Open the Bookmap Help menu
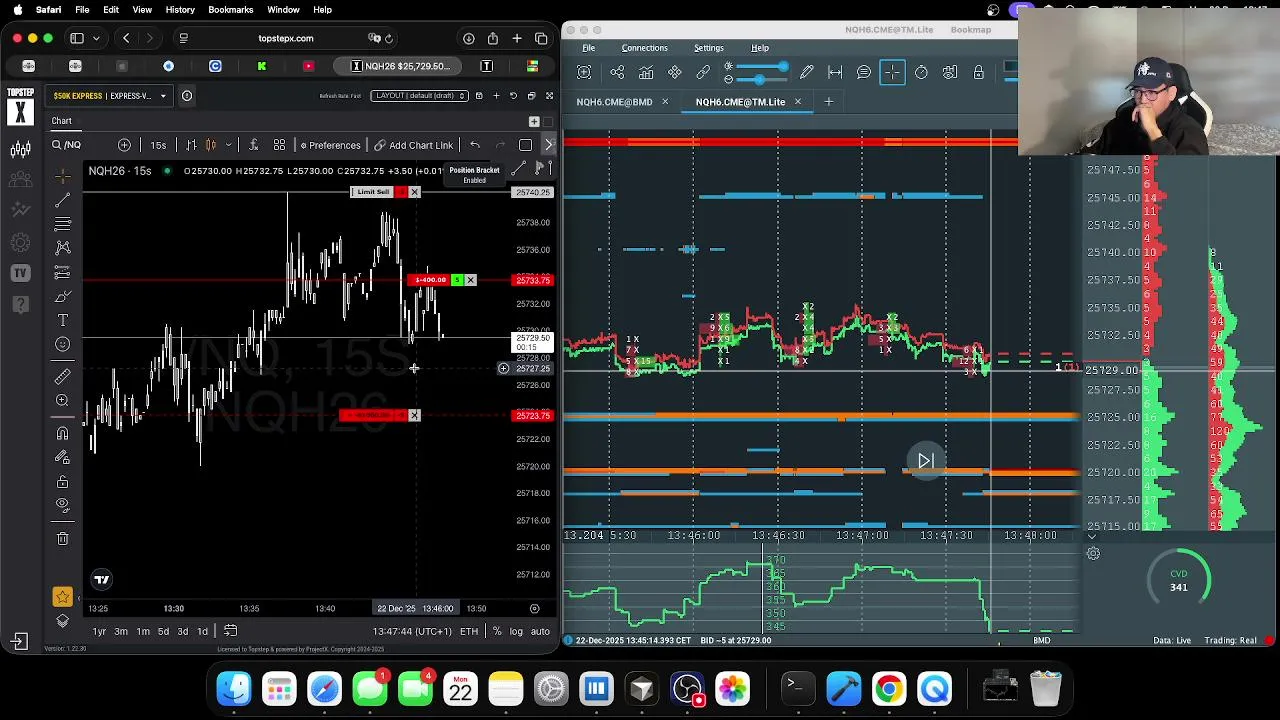This screenshot has height=720, width=1280. 760,48
